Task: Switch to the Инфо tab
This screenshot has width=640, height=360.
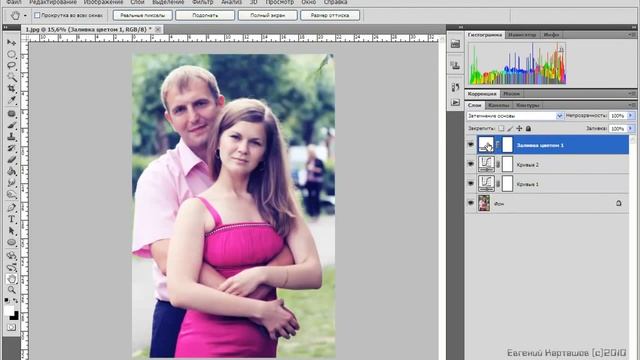Action: point(551,35)
